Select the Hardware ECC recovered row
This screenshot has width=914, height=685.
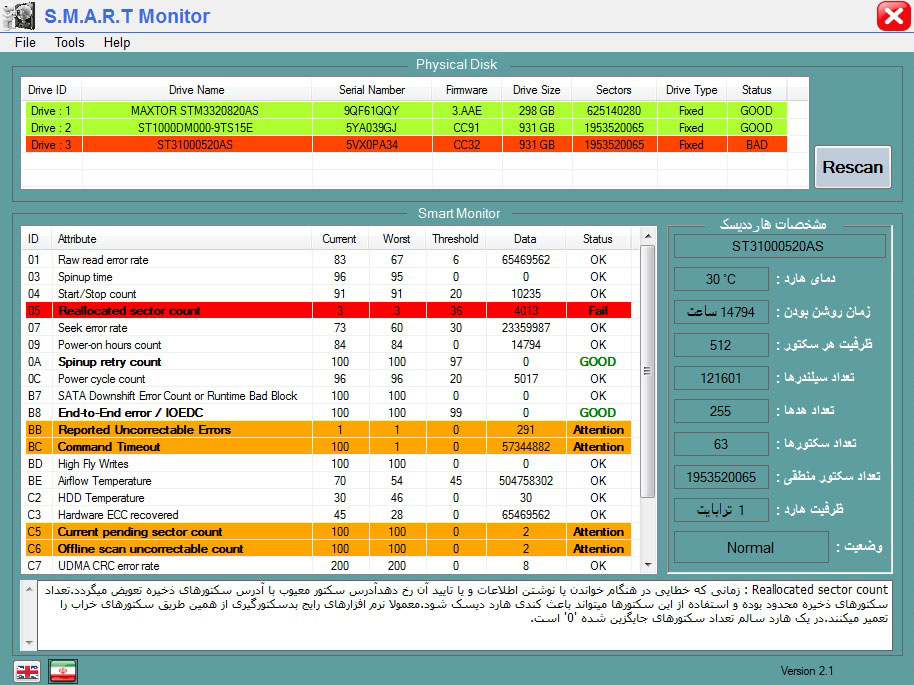pyautogui.click(x=328, y=515)
